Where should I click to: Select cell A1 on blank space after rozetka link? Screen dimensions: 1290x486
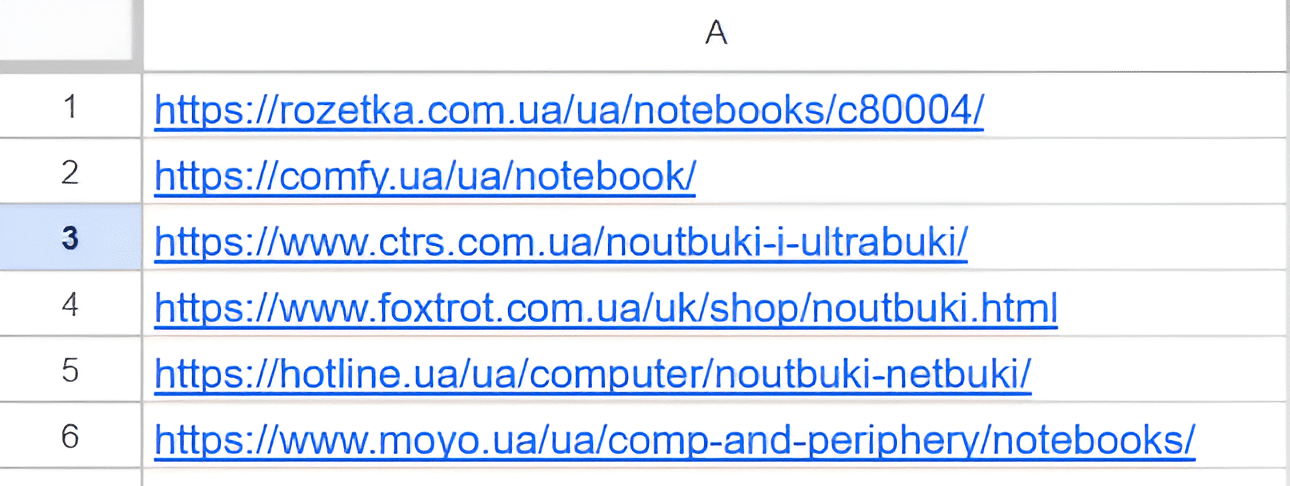pyautogui.click(x=1135, y=105)
